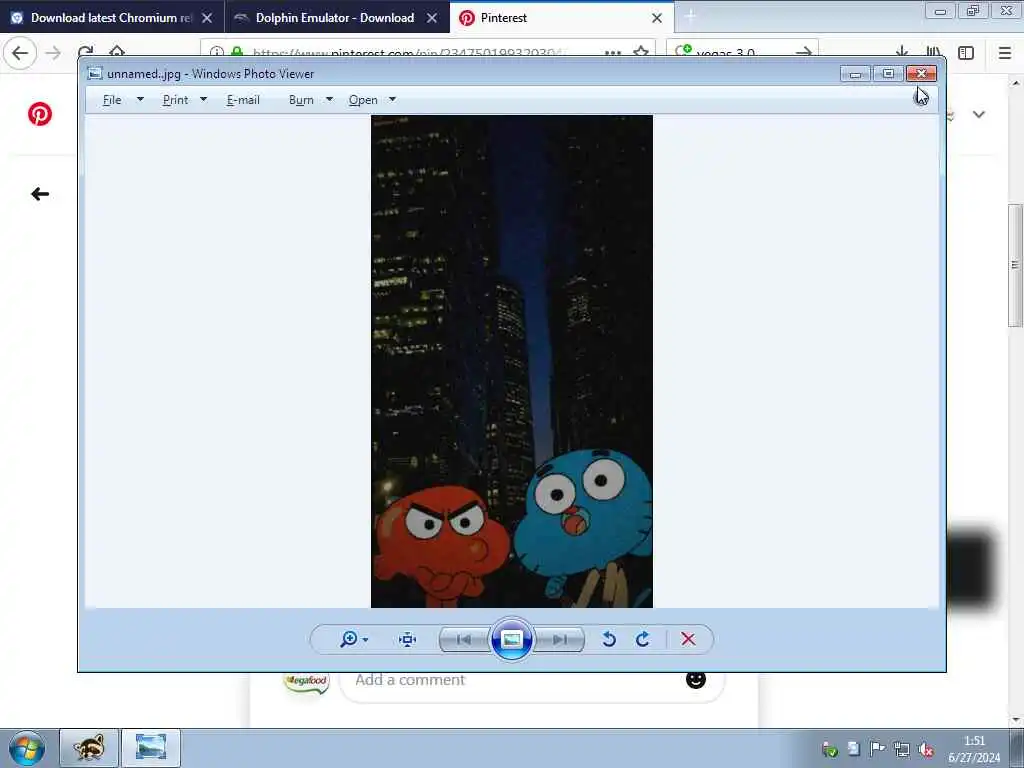
Task: Start the slide show button
Action: (x=511, y=639)
